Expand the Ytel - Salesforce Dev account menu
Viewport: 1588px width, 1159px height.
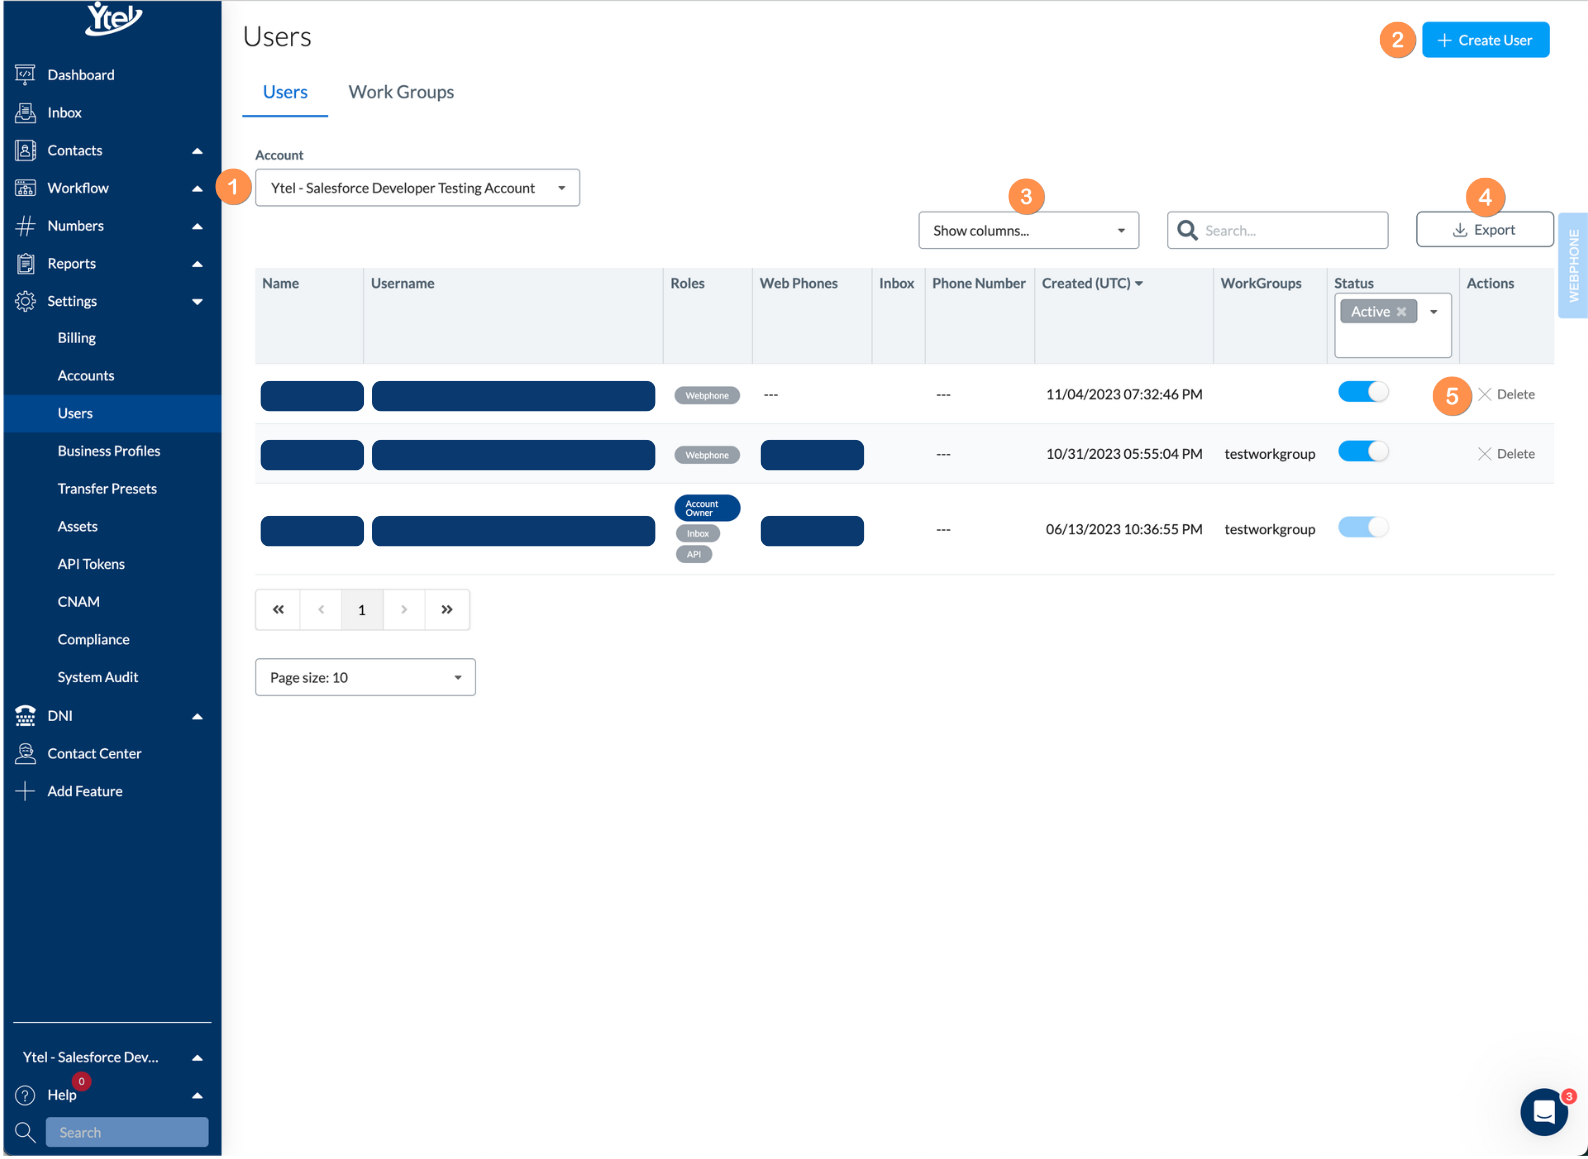pos(197,1058)
